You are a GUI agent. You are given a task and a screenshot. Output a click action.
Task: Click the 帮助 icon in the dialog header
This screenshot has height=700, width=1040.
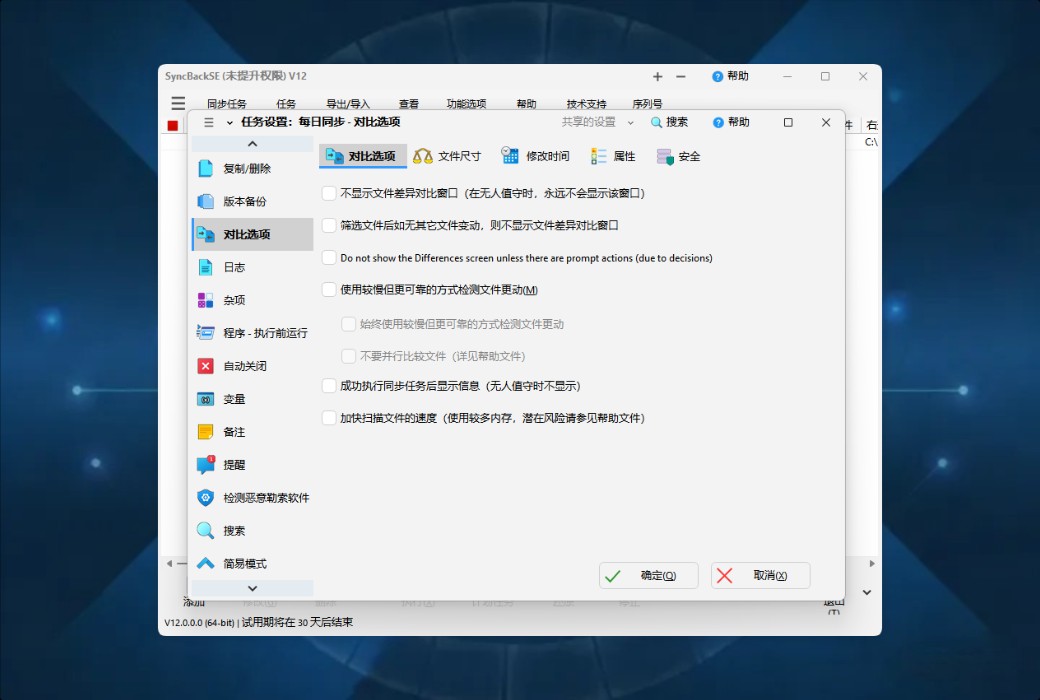[731, 122]
